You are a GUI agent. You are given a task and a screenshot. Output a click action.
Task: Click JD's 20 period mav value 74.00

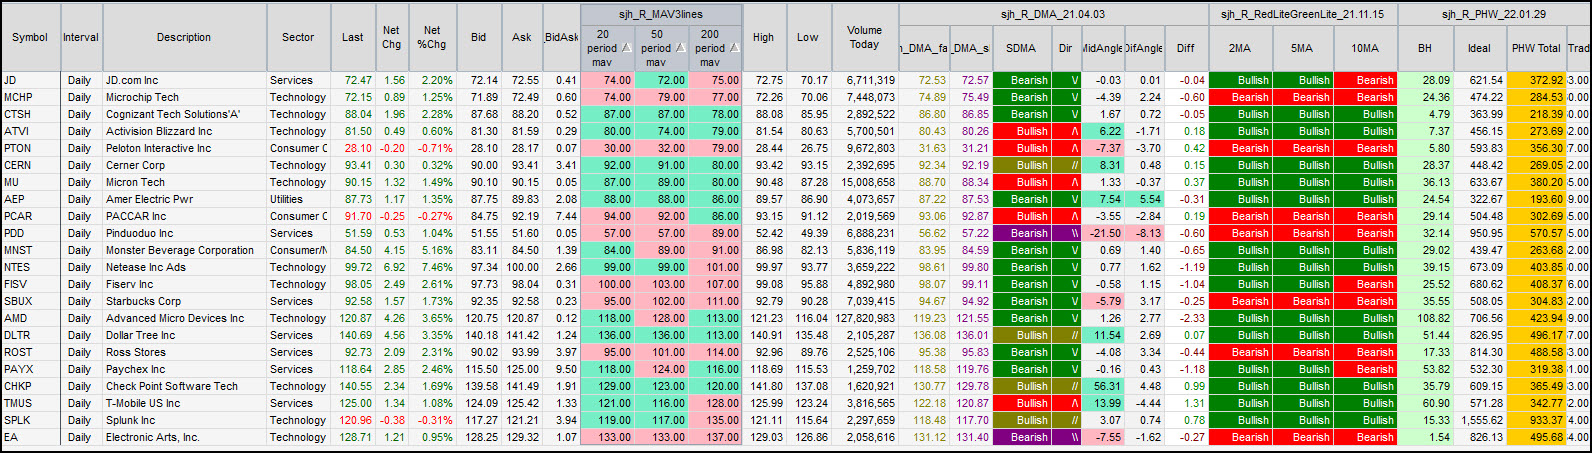608,80
